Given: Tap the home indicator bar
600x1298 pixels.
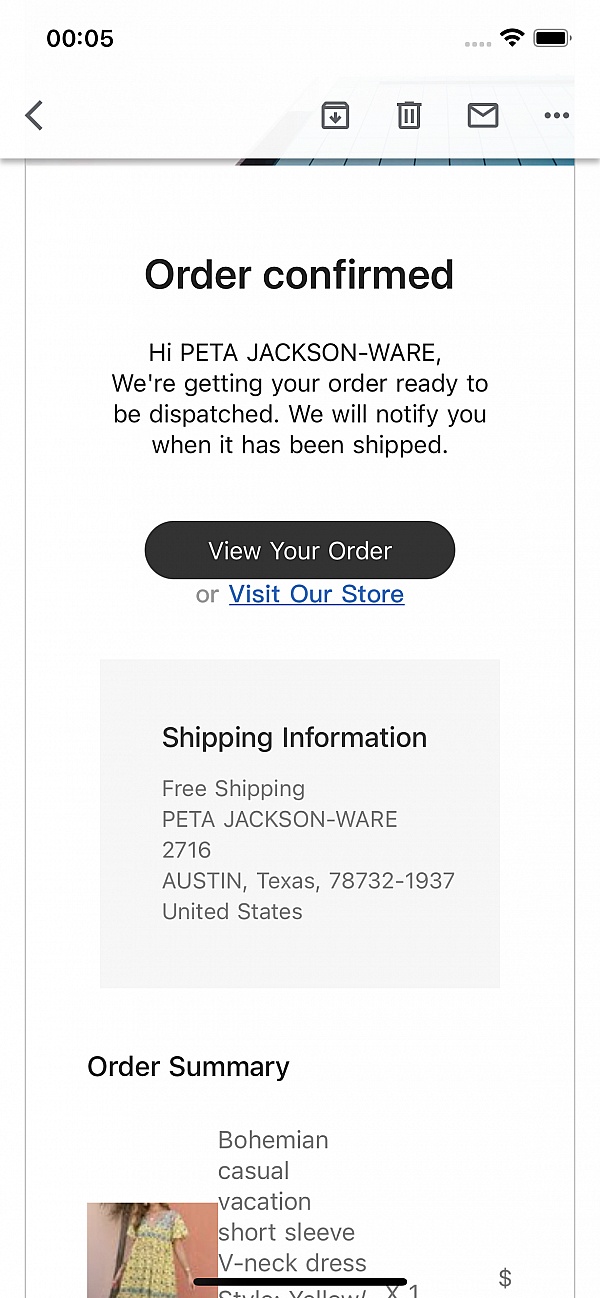Looking at the screenshot, I should [x=300, y=1282].
